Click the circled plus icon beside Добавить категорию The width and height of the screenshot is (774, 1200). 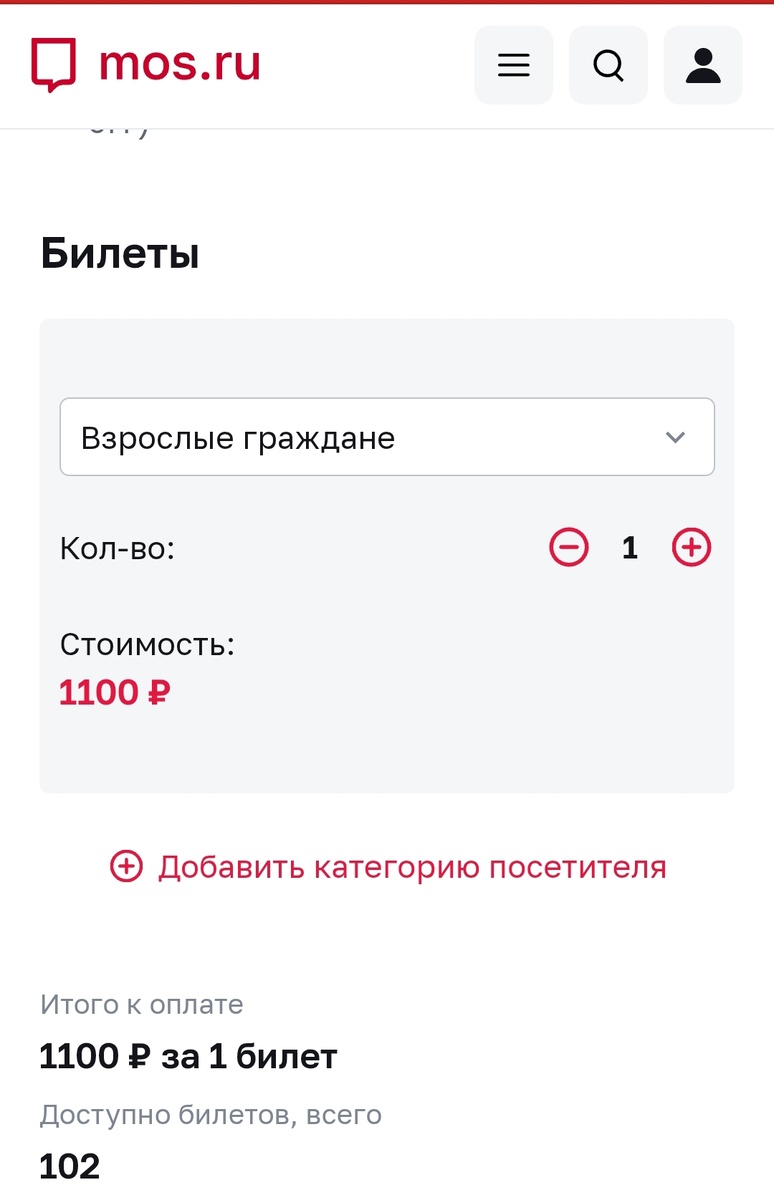pyautogui.click(x=126, y=867)
